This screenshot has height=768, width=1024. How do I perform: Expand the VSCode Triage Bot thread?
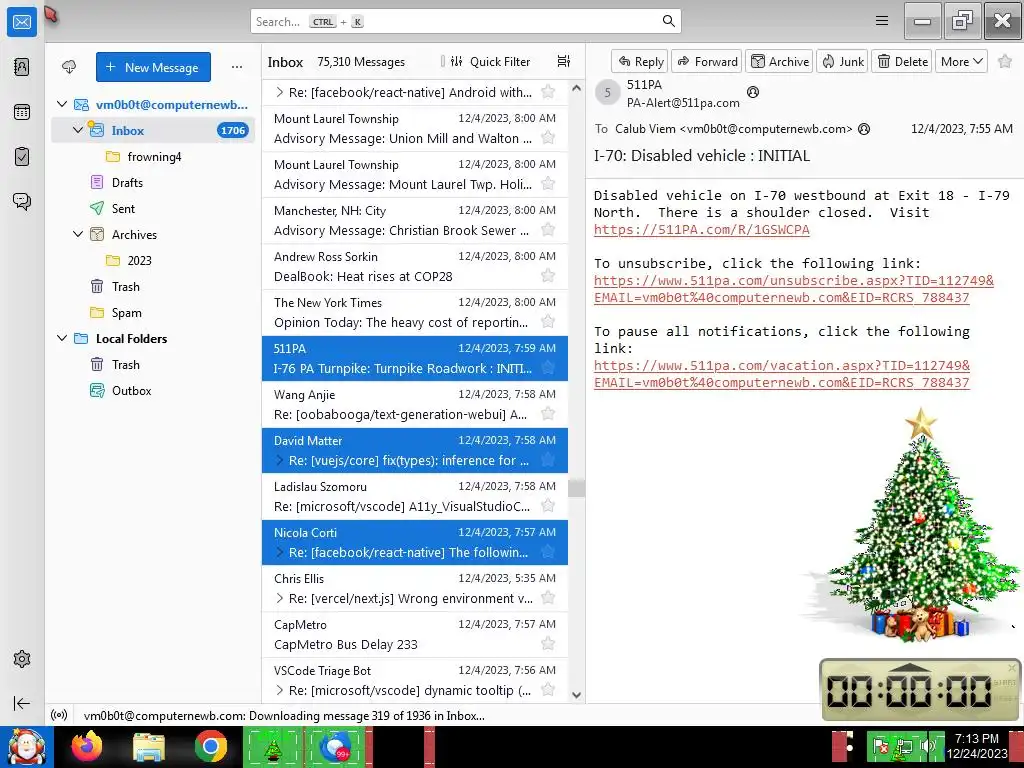tap(280, 690)
